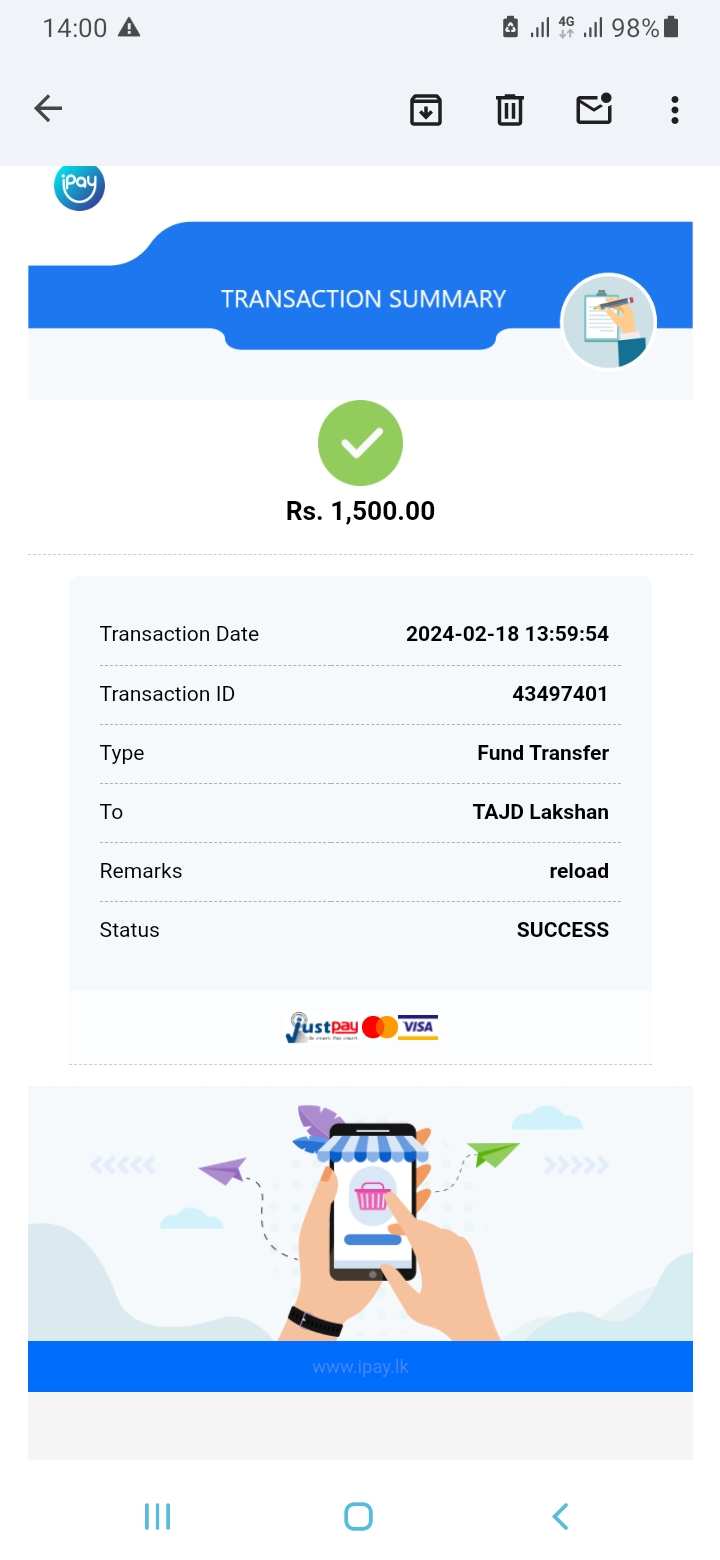Viewport: 720px width, 1560px height.
Task: Open the three-dot overflow menu
Action: pyautogui.click(x=675, y=109)
